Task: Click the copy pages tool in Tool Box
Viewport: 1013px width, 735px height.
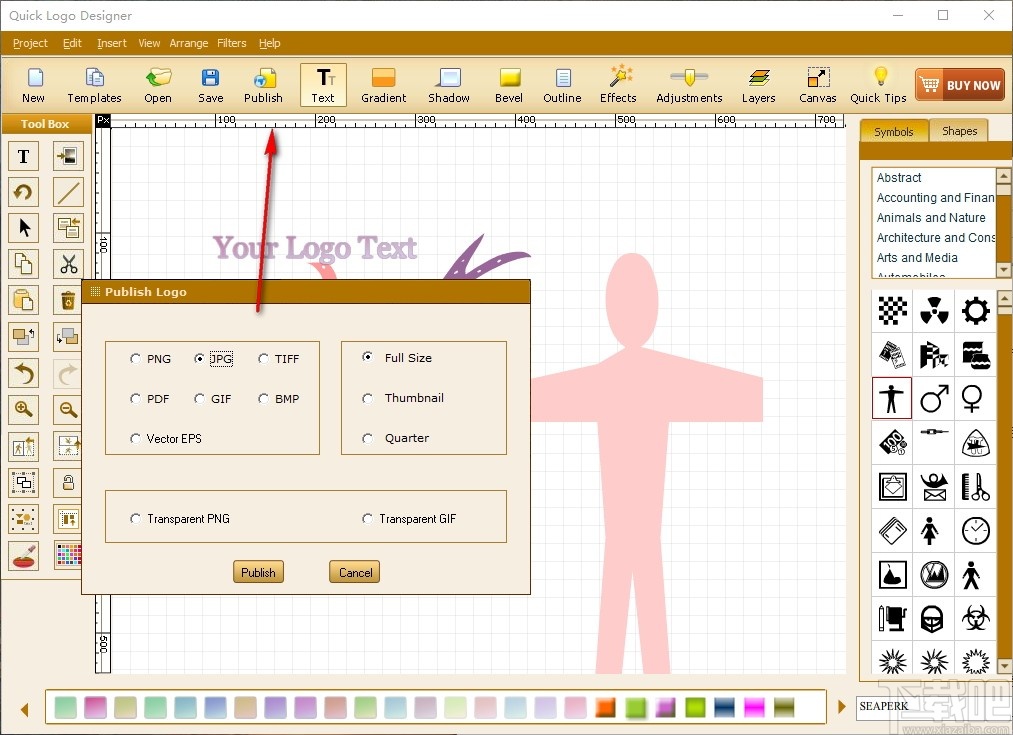Action: click(x=23, y=264)
